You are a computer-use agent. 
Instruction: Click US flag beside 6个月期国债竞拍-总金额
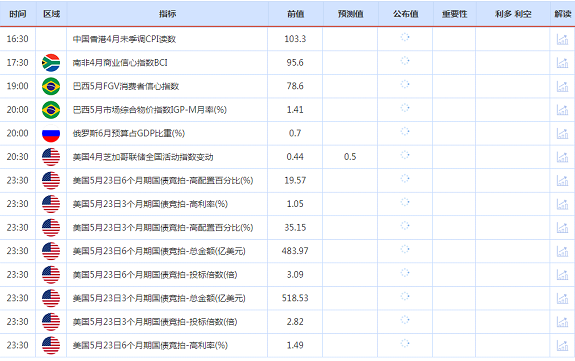coord(51,251)
